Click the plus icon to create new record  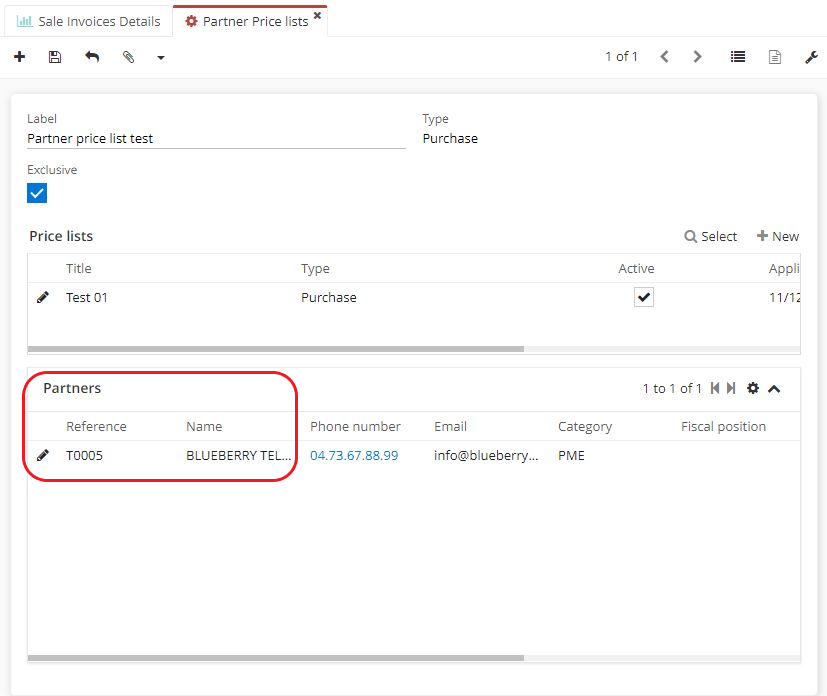[x=19, y=57]
